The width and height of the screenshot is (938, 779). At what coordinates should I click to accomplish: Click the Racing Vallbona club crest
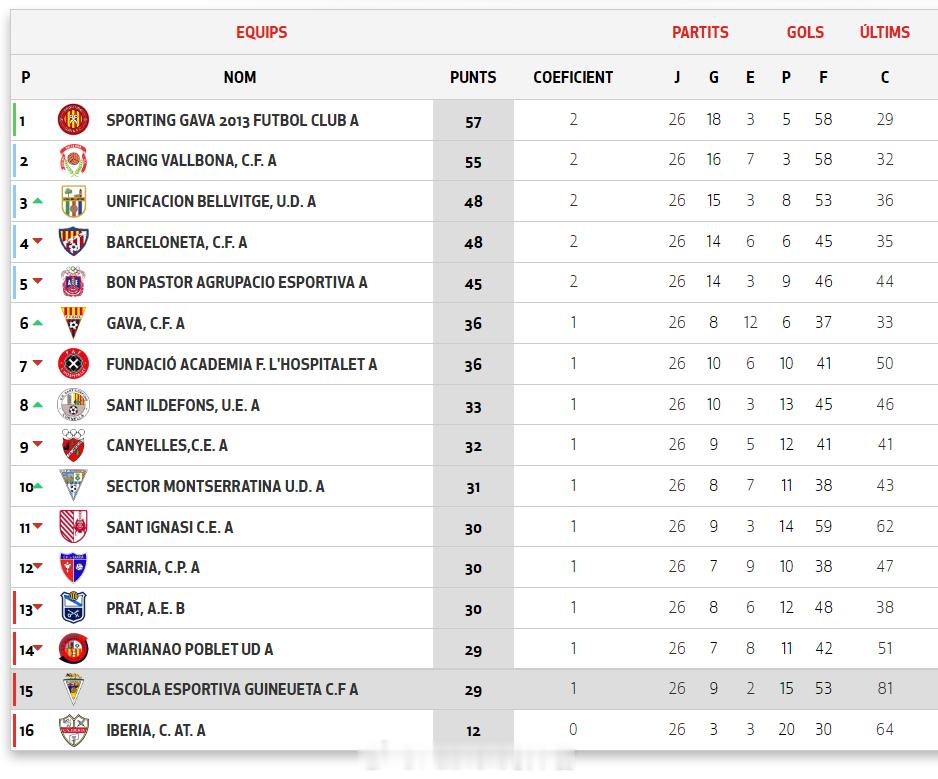point(74,160)
